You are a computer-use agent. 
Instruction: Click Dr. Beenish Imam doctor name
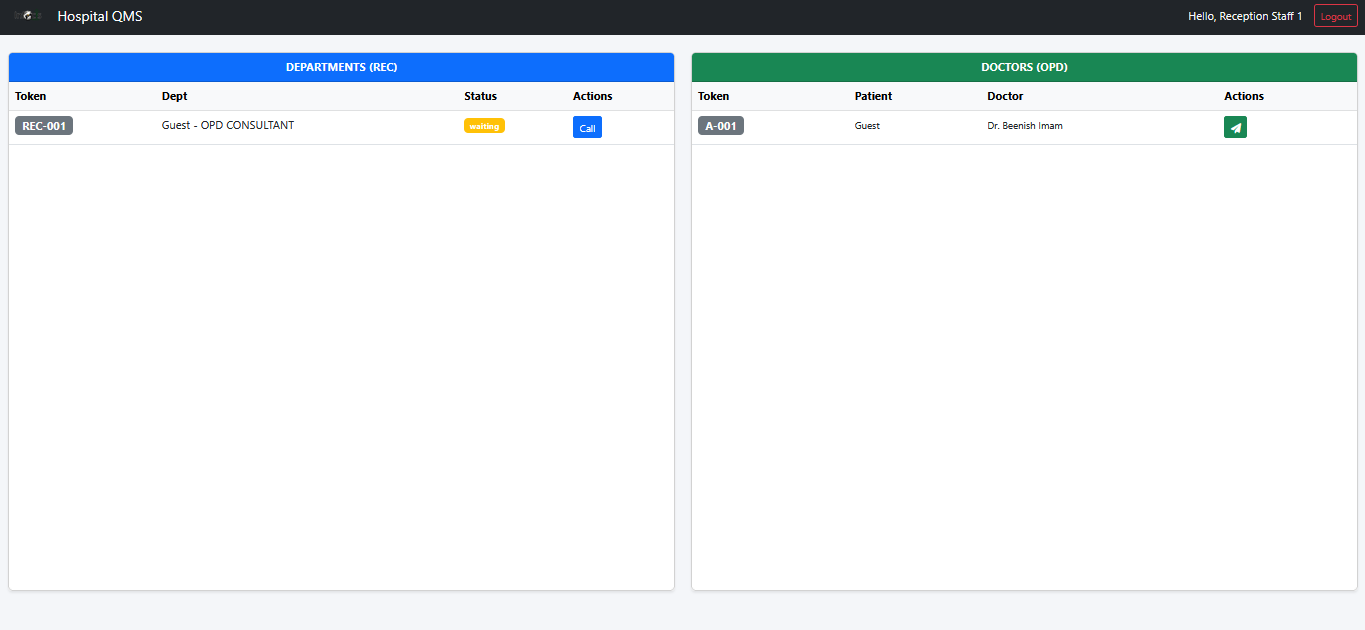1024,125
